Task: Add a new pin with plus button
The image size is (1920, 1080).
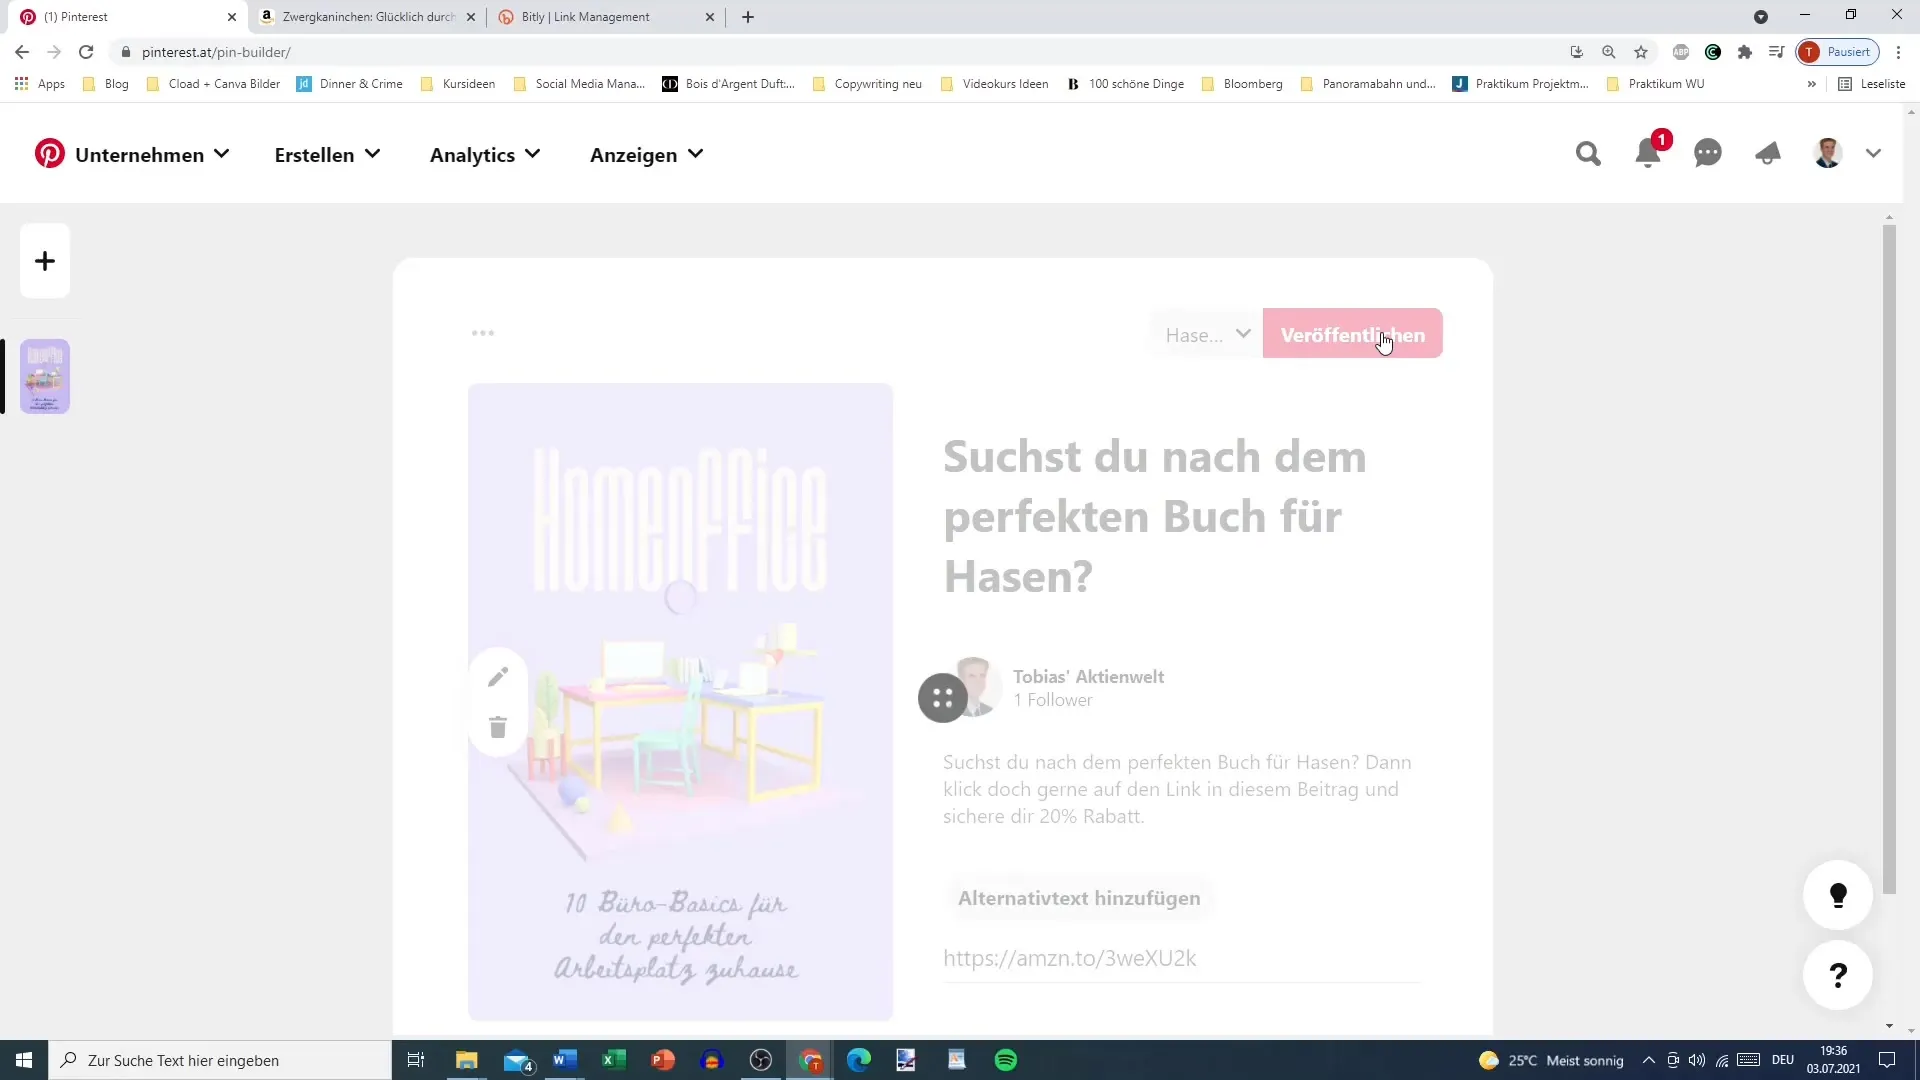Action: click(45, 261)
